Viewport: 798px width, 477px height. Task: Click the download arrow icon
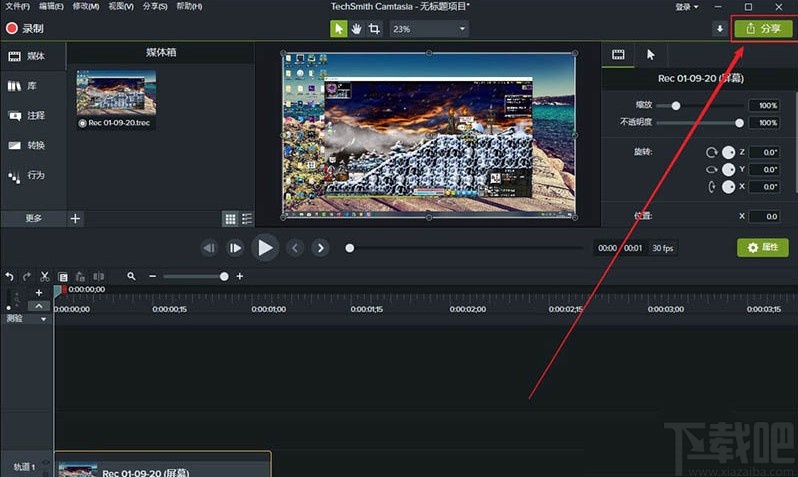point(720,29)
